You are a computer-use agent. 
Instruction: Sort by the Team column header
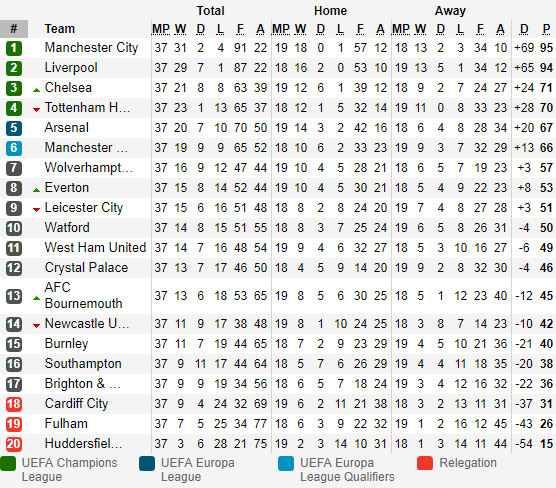coord(60,29)
